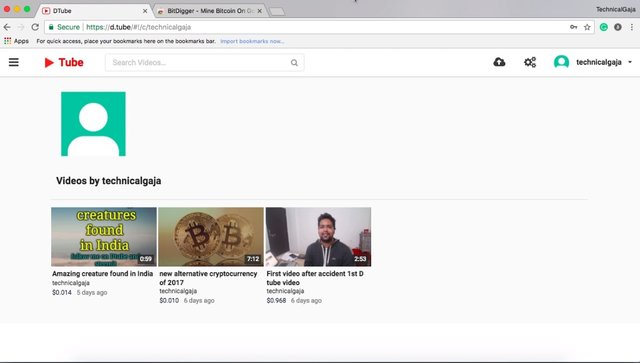Click the saved password key icon

point(573,27)
